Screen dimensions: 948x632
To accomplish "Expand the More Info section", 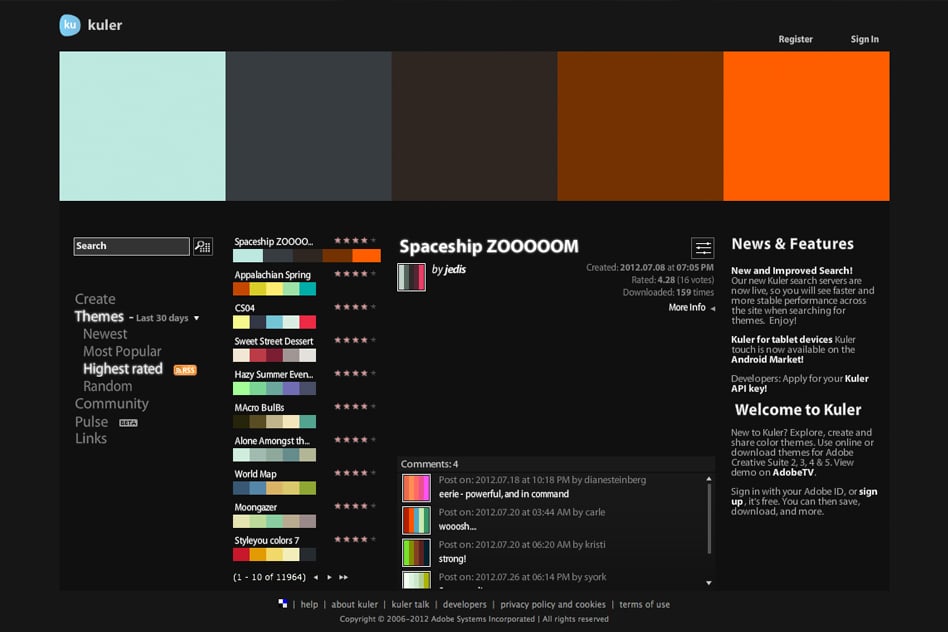I will tap(687, 307).
